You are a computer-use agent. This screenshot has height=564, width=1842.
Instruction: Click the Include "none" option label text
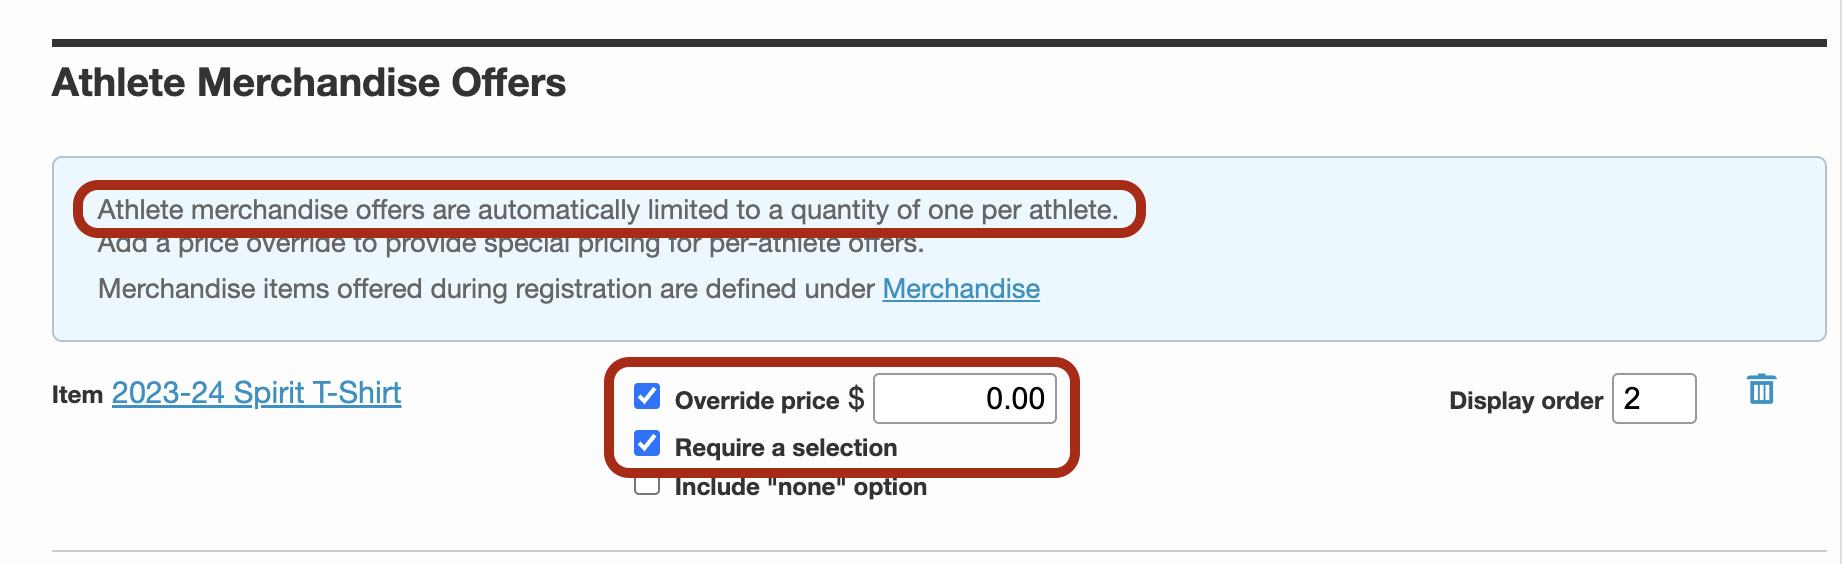tap(801, 487)
